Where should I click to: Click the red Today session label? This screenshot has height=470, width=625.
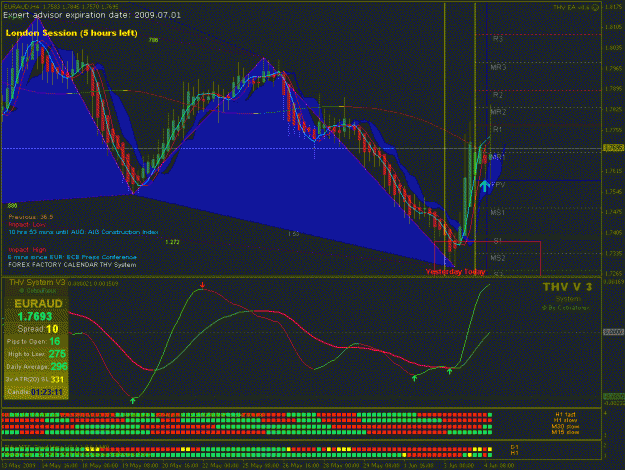474,272
